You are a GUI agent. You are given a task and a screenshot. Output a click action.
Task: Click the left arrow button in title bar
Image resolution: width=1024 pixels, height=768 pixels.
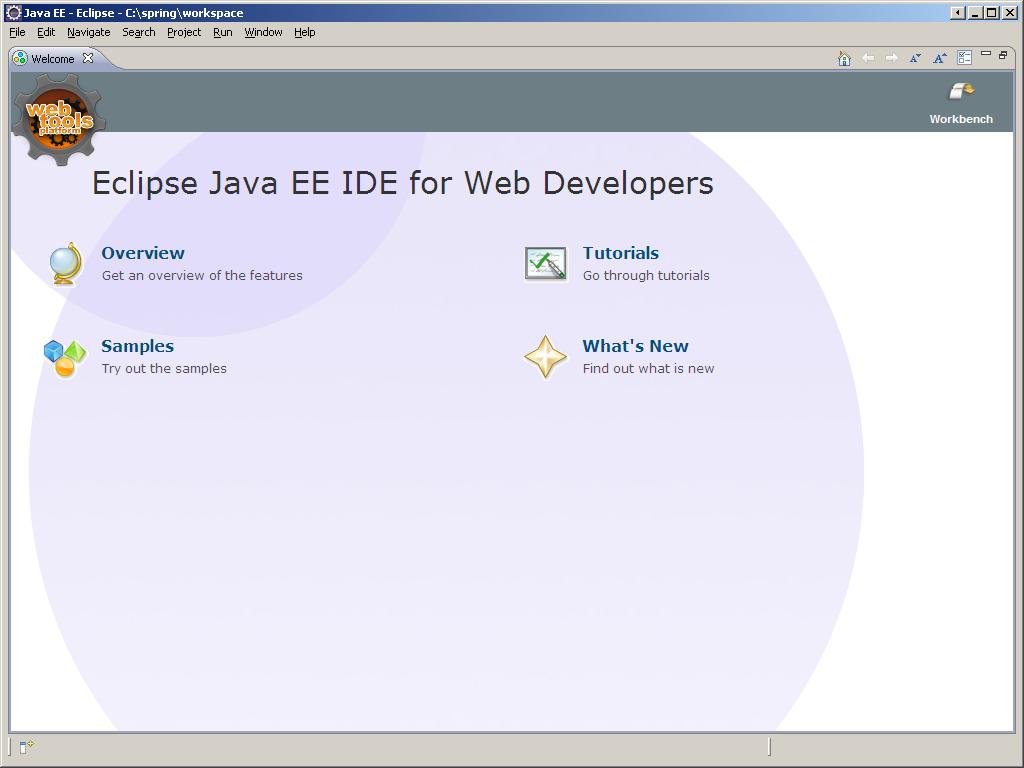point(958,12)
